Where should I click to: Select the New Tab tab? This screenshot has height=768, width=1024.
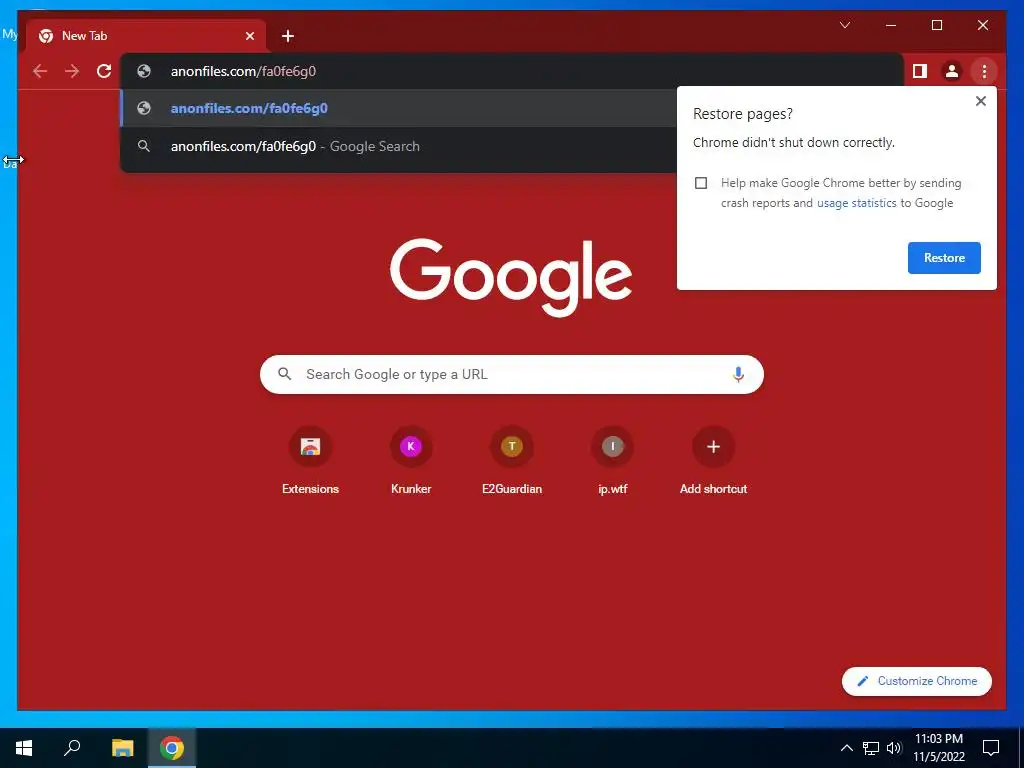coord(146,36)
